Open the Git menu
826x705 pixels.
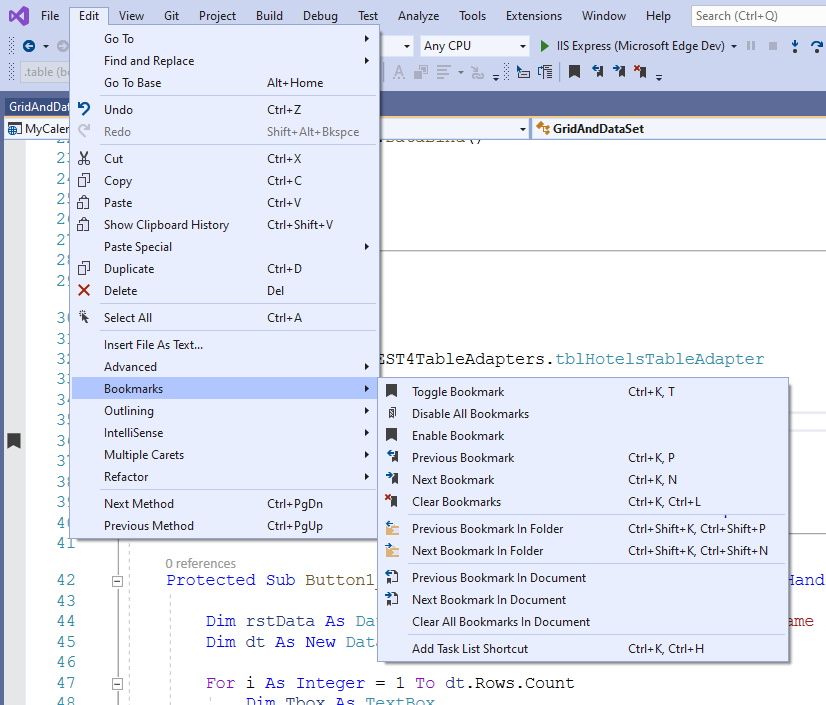[171, 16]
